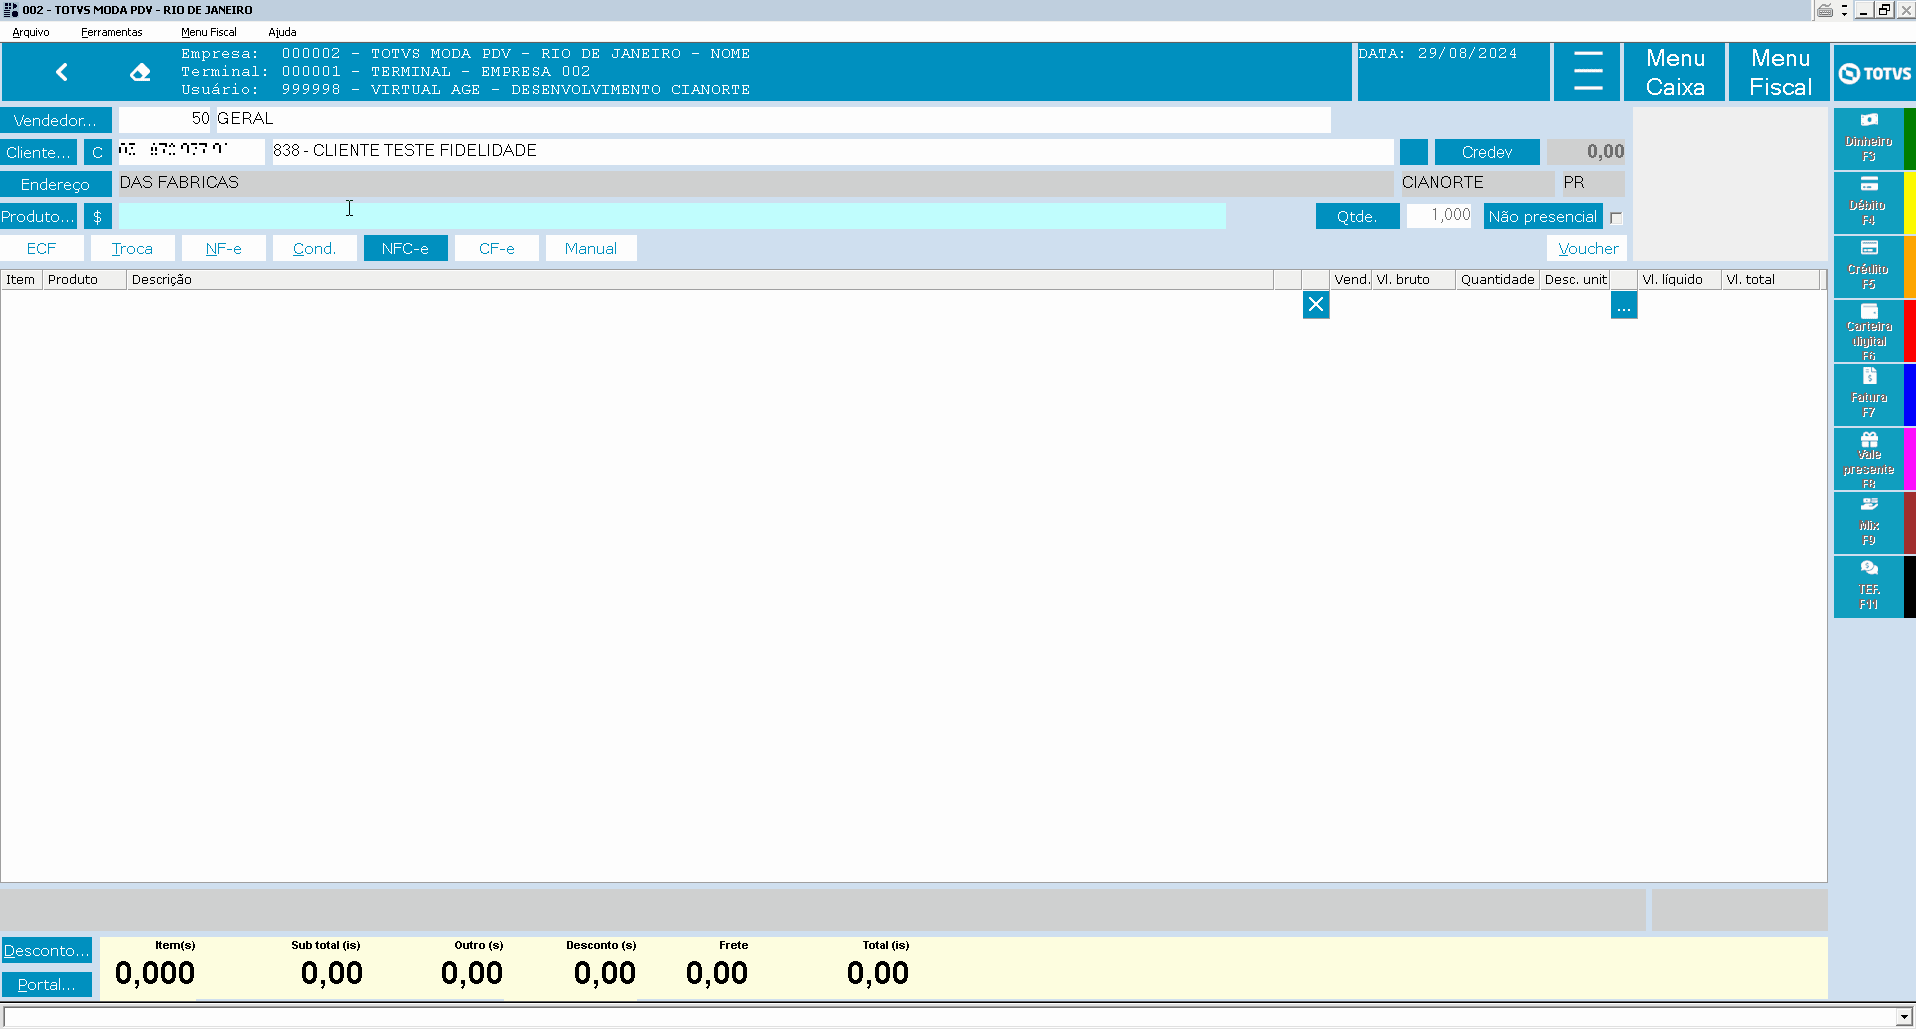Click the on-screen keyboard icon in title bar
The width and height of the screenshot is (1916, 1029).
[x=1825, y=10]
